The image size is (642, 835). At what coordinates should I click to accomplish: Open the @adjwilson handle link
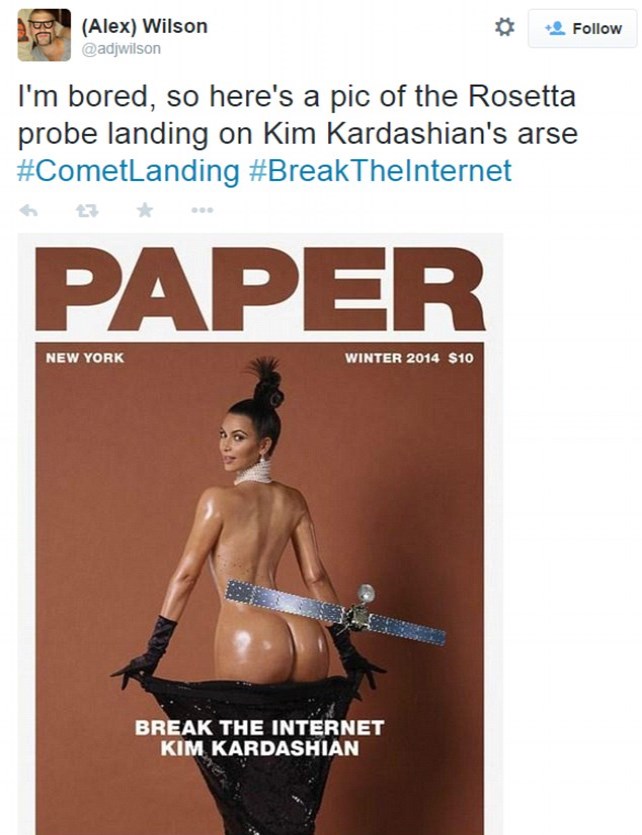pos(121,49)
